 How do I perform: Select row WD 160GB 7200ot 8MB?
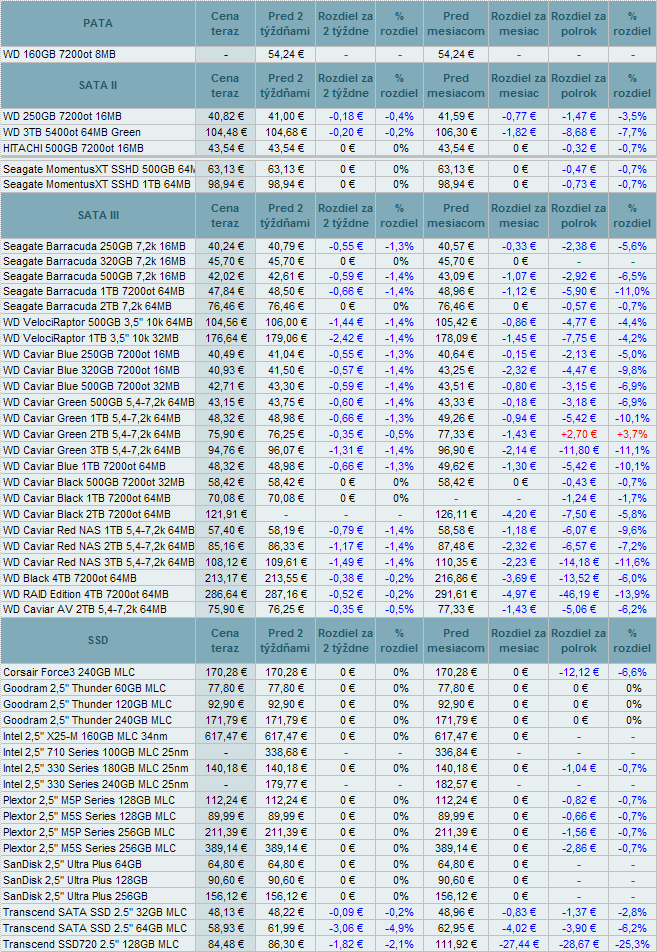coord(328,55)
